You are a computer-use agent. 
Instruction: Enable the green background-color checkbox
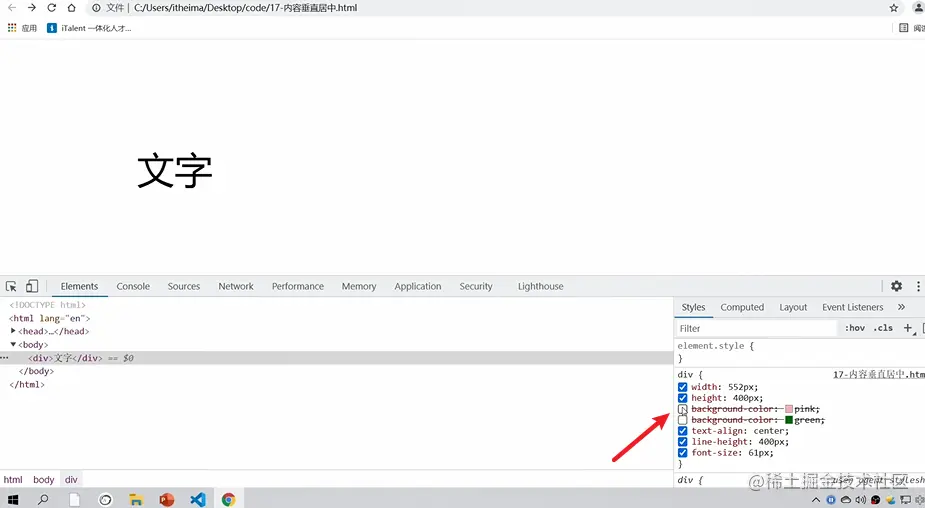tap(683, 420)
